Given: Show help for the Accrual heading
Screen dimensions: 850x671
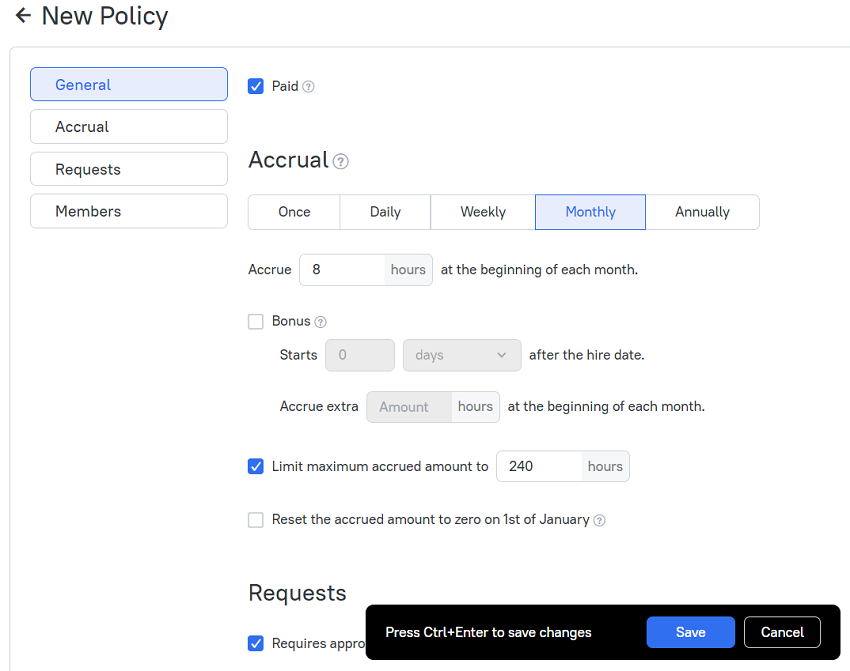Looking at the screenshot, I should click(340, 162).
